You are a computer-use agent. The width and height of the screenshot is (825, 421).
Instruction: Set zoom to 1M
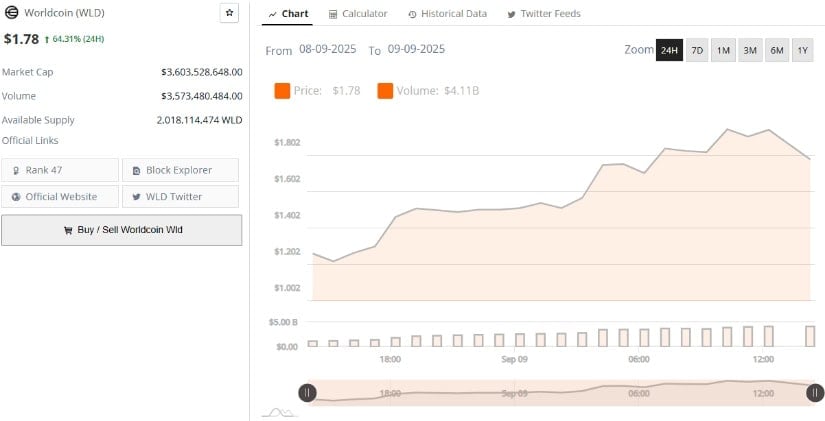point(723,50)
